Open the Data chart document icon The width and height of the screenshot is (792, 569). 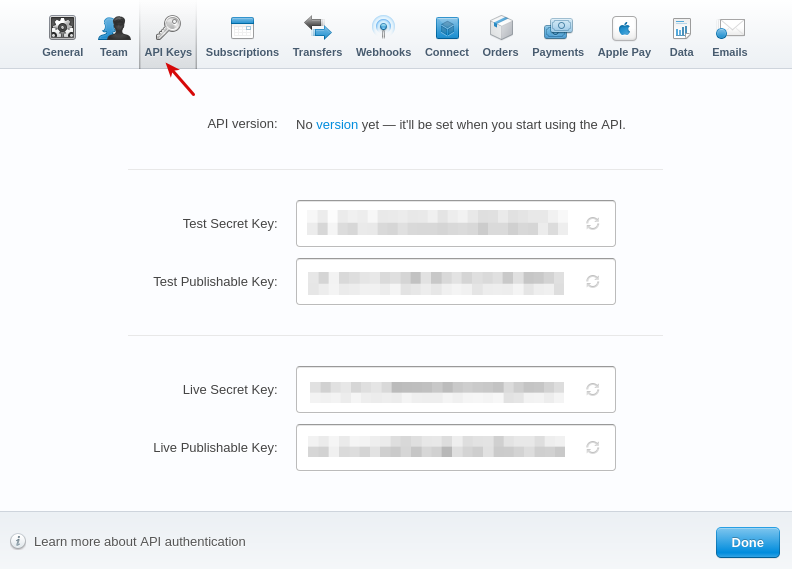tap(681, 28)
